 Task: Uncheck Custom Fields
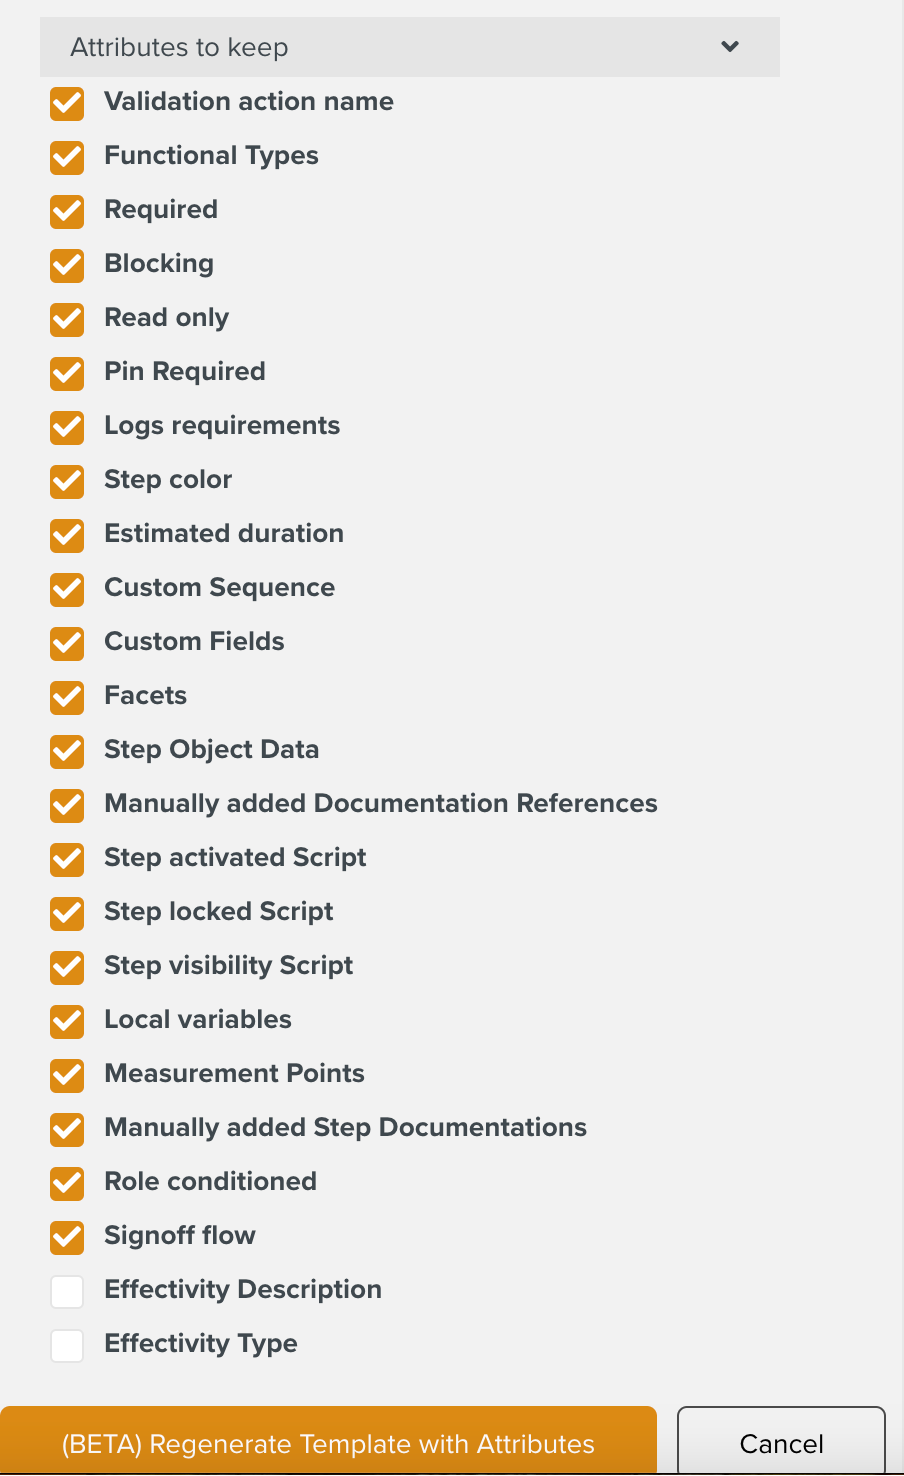pyautogui.click(x=66, y=643)
